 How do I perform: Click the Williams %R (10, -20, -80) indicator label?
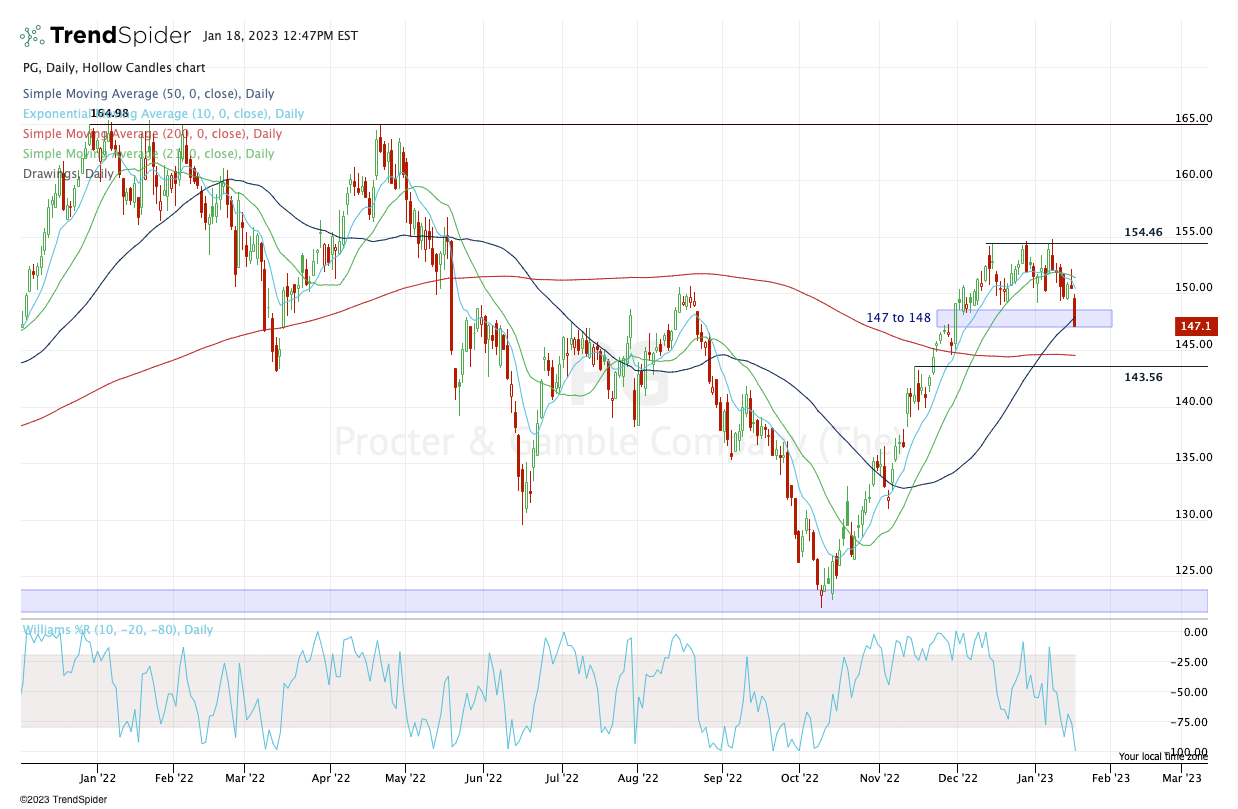118,630
